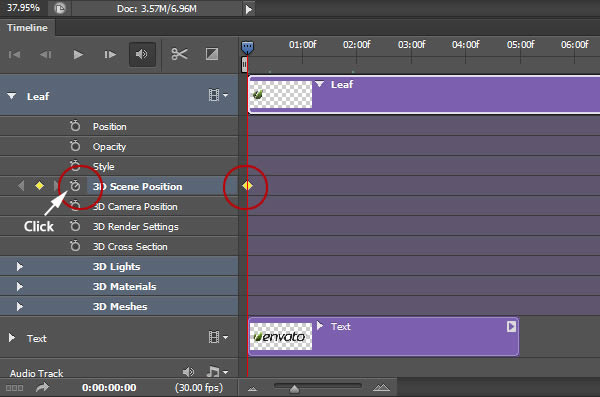Step to next frame
Viewport: 600px width, 397px height.
[x=110, y=55]
